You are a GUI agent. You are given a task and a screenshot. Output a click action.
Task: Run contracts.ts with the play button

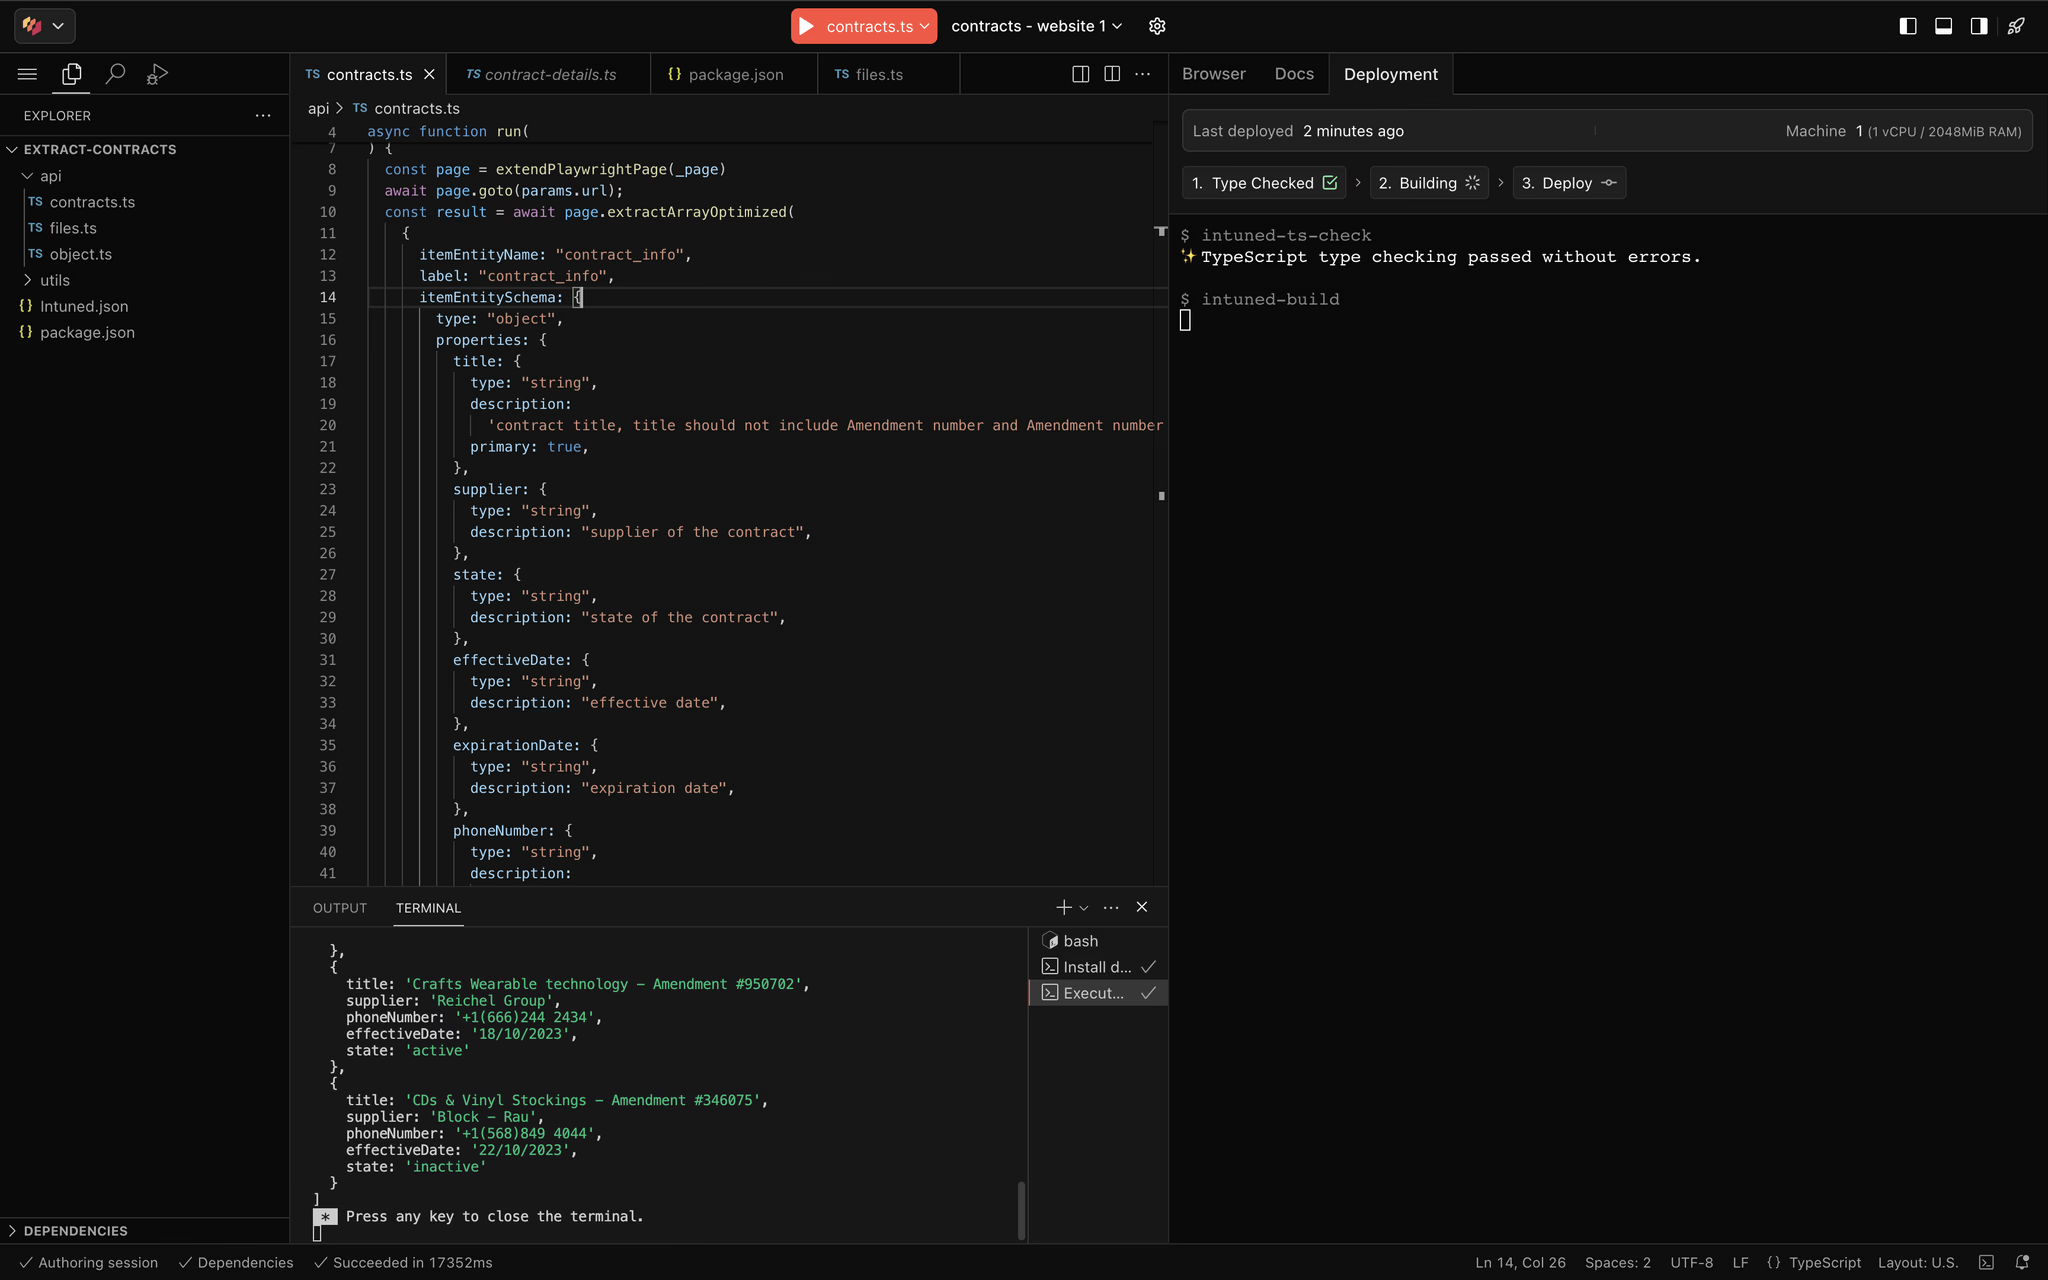click(808, 26)
